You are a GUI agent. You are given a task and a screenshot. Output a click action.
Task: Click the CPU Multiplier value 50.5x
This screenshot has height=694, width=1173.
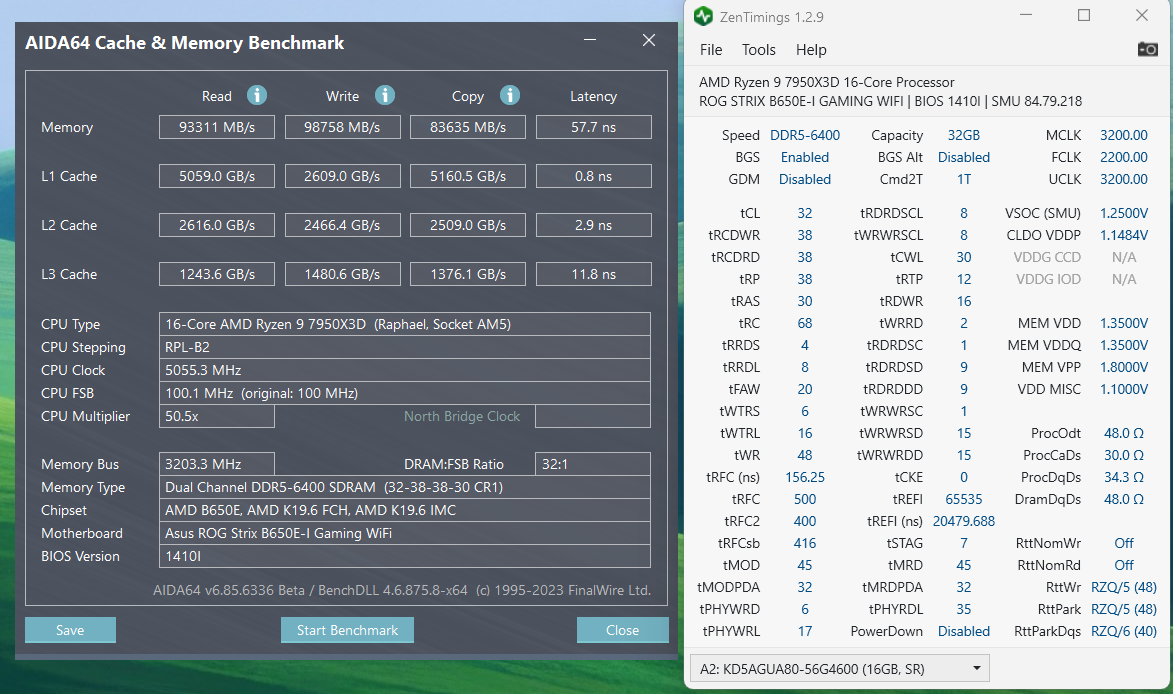[217, 417]
